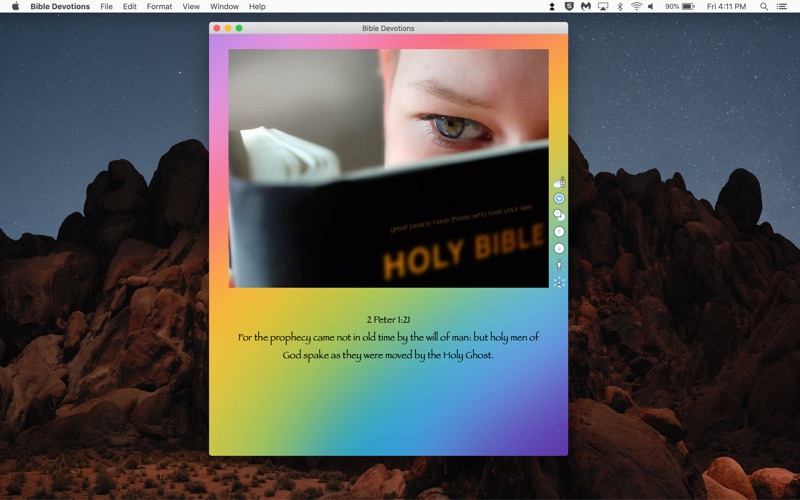Open the View menu

tap(191, 6)
